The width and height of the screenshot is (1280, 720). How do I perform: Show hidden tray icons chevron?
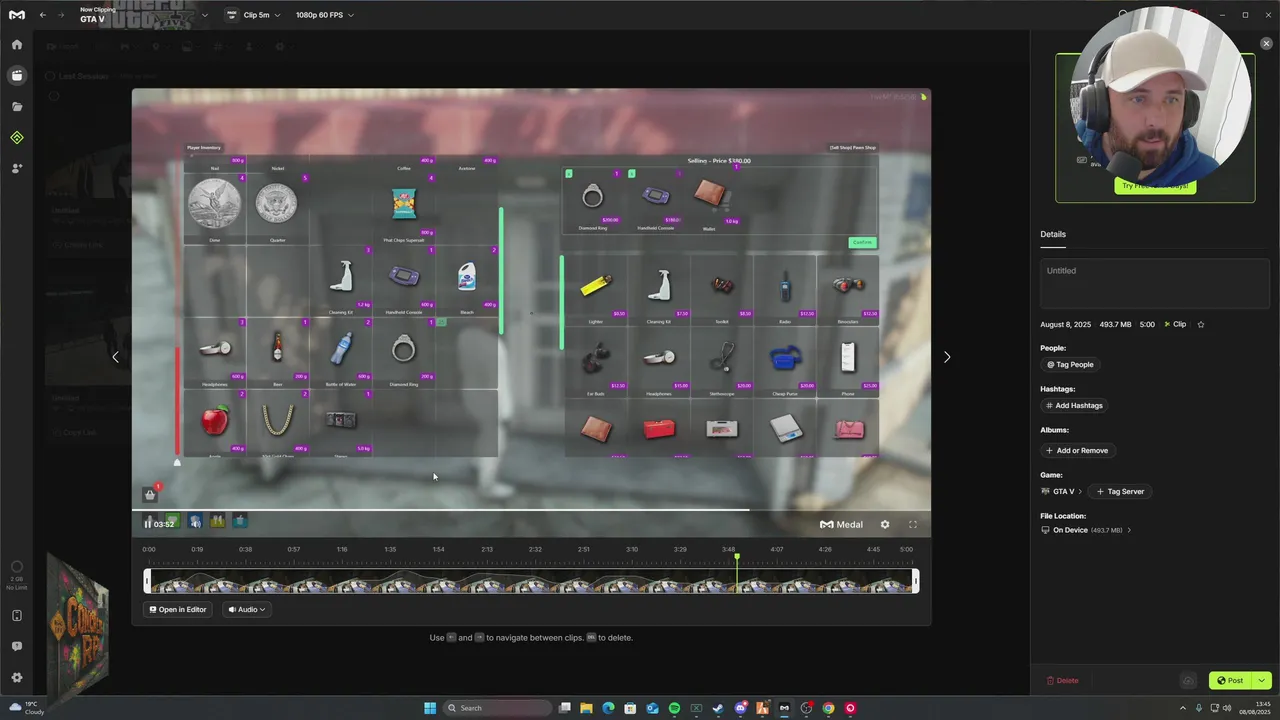click(1182, 708)
